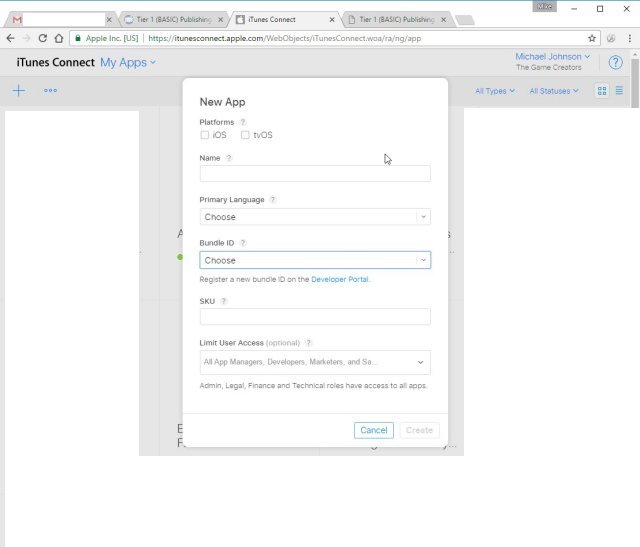
Task: Open the Developer Portal link
Action: point(340,279)
